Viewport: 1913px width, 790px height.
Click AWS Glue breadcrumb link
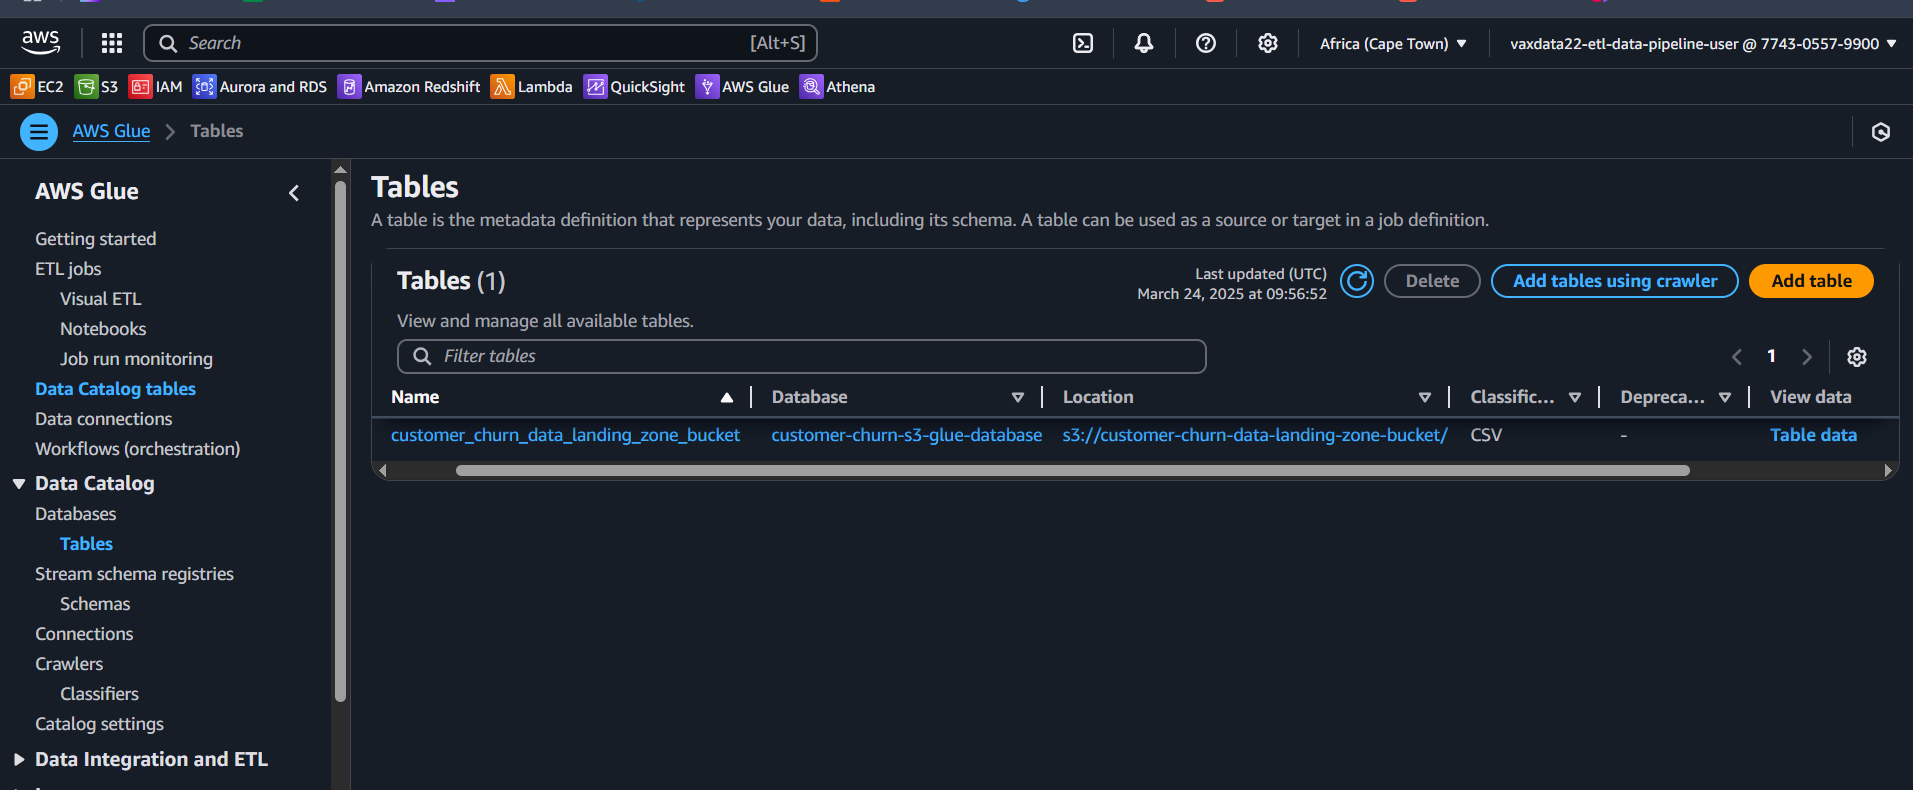coord(111,131)
